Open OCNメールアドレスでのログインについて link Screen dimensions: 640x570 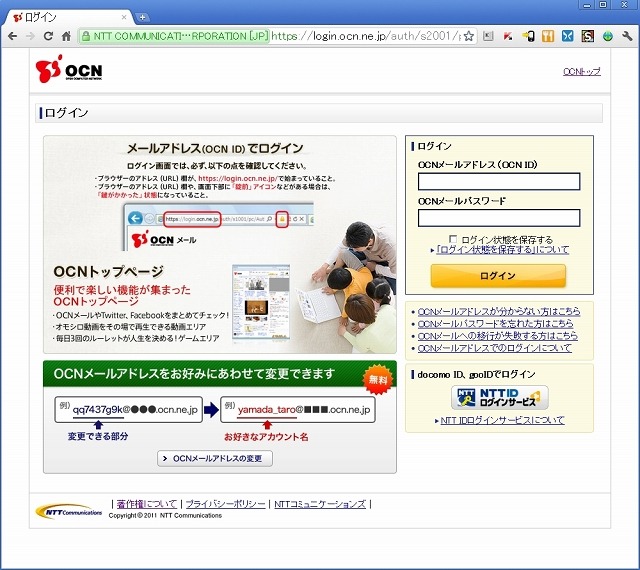[x=495, y=348]
